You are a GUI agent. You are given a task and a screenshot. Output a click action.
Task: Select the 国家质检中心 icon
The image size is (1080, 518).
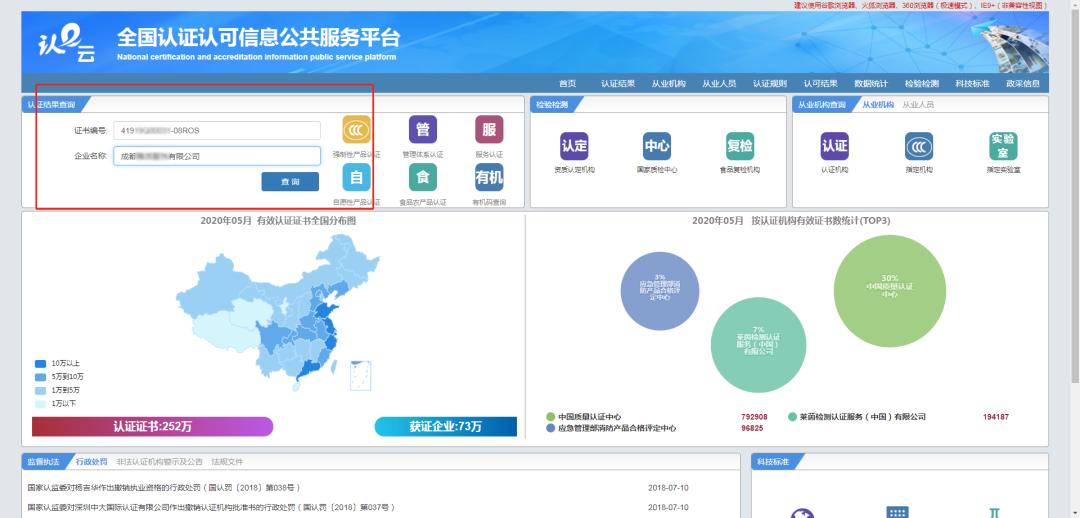click(x=656, y=146)
